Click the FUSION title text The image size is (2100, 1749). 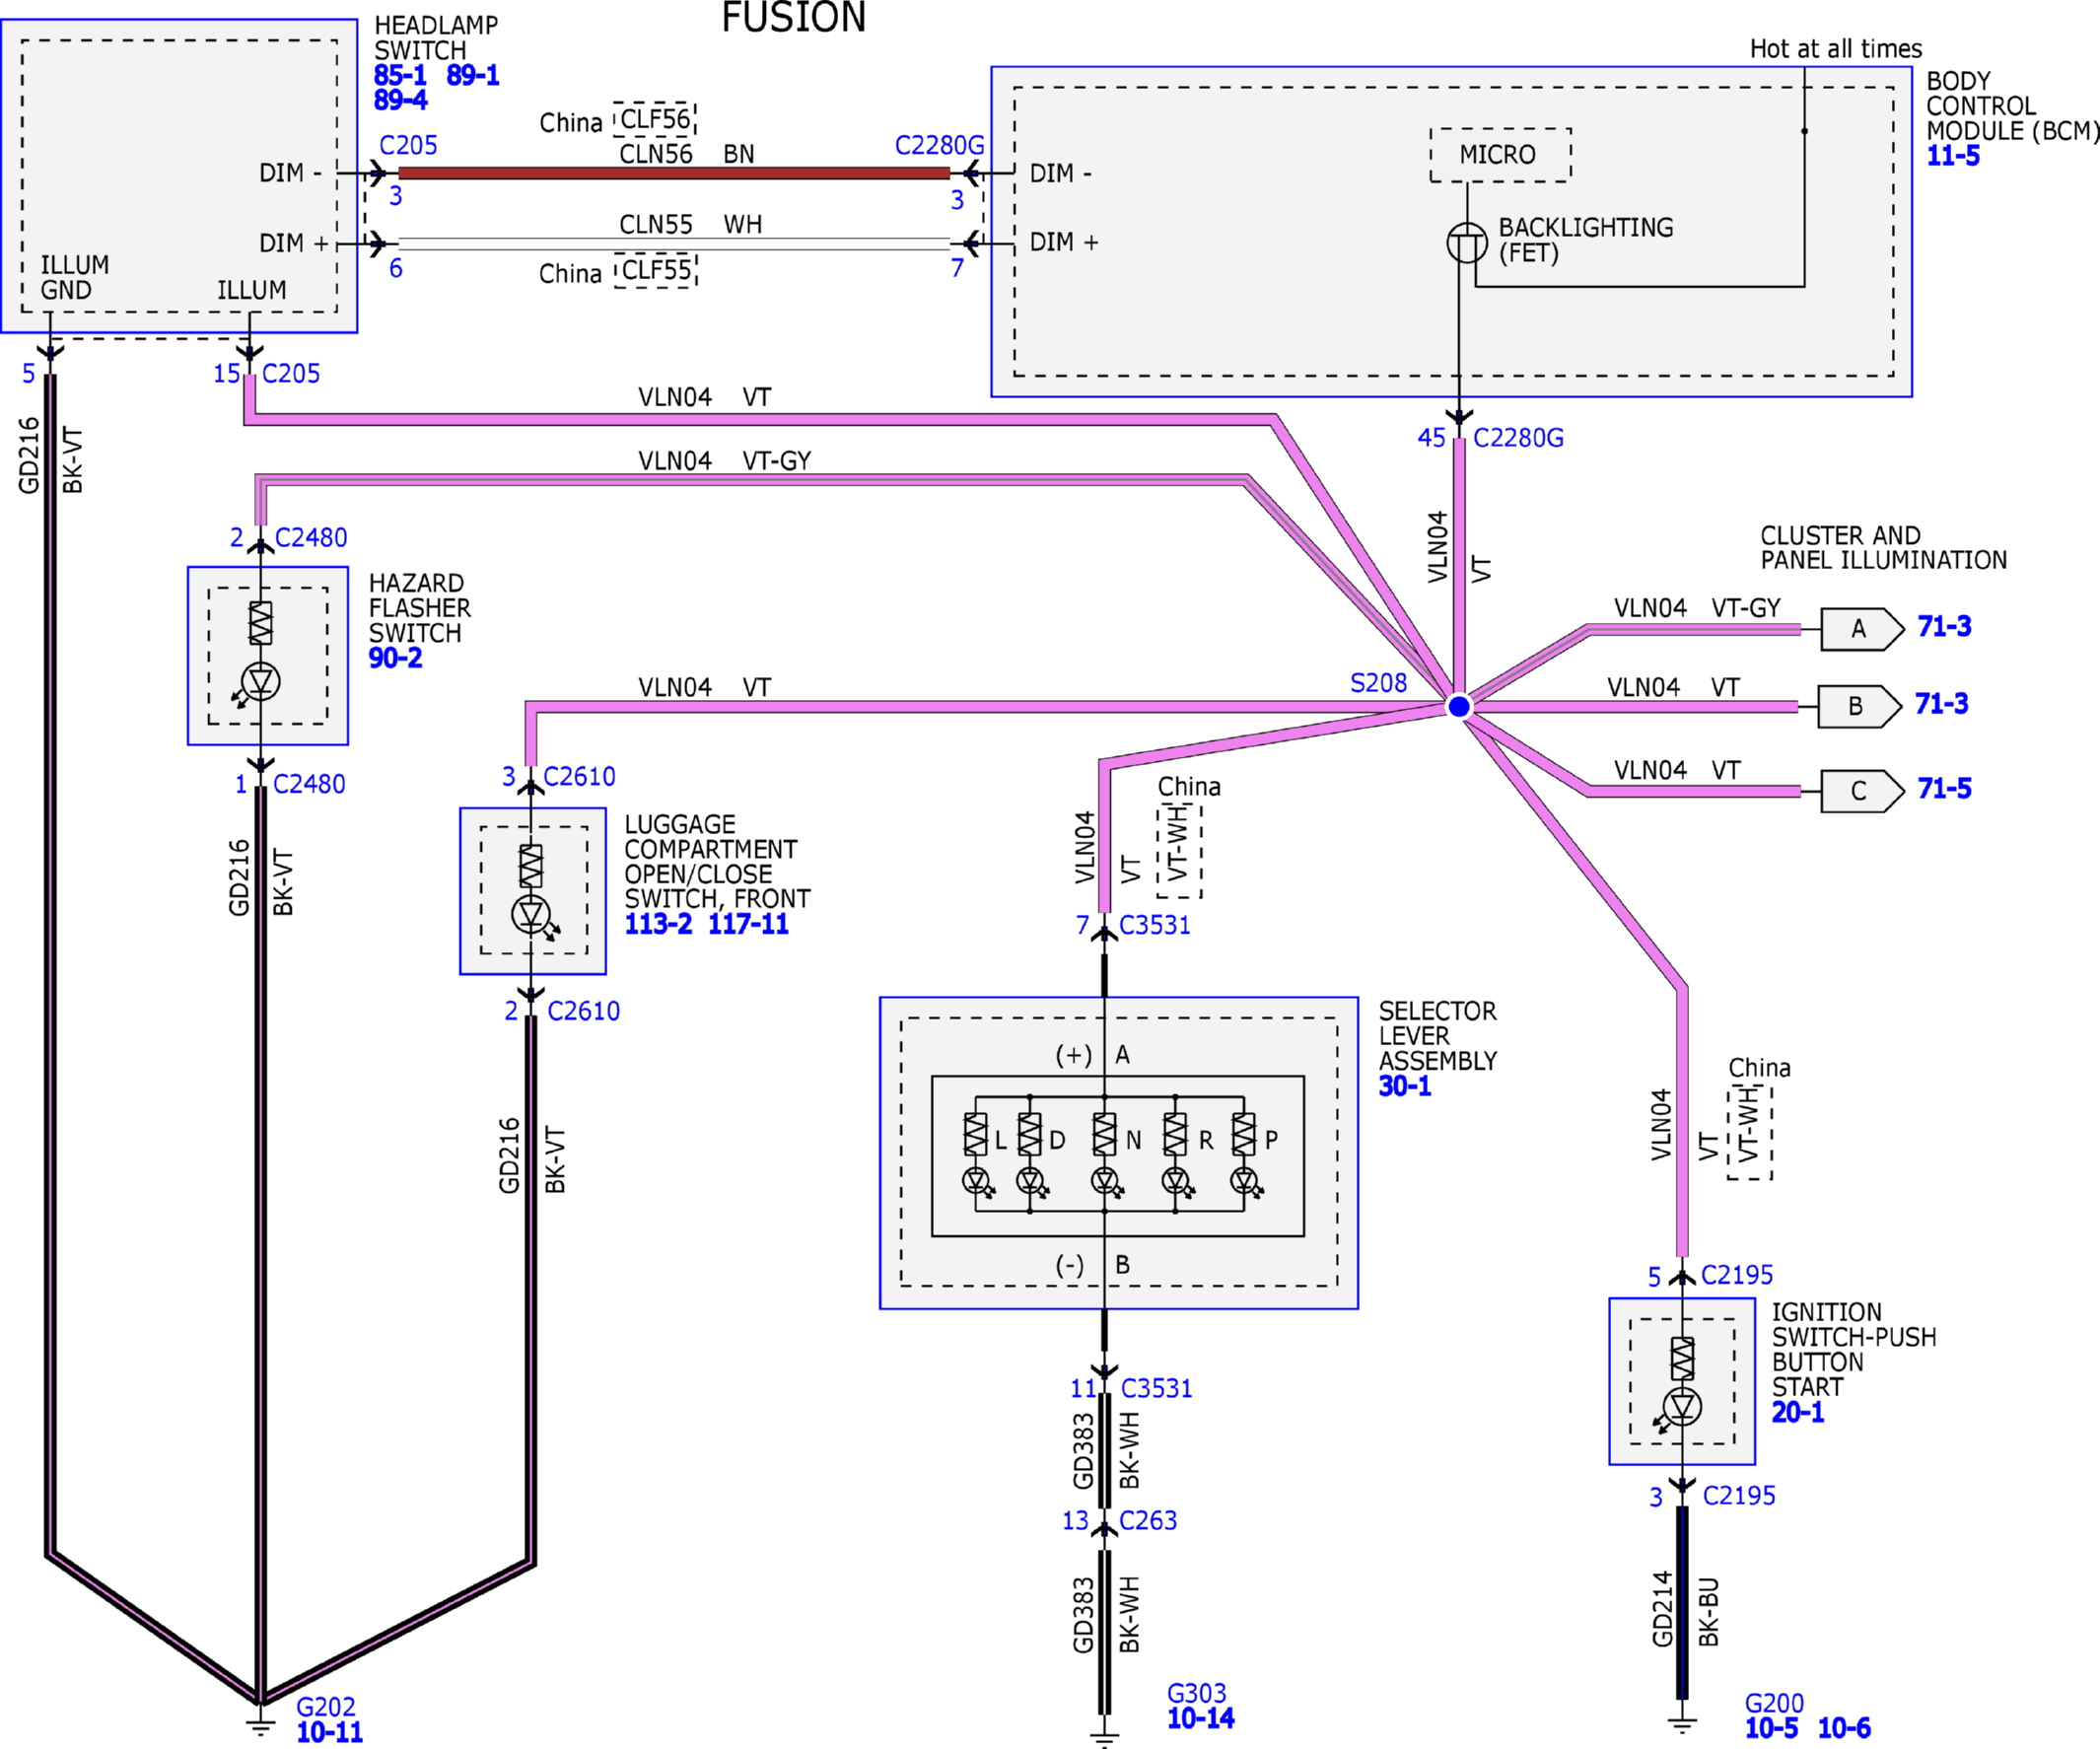pos(794,17)
